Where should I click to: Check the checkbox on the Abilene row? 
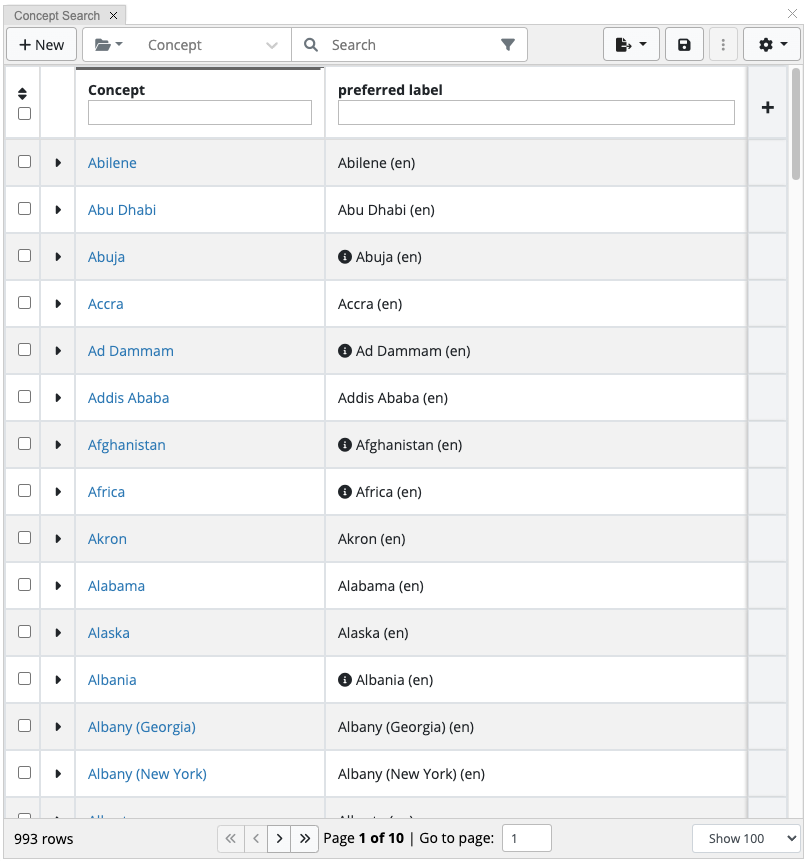[x=22, y=161]
